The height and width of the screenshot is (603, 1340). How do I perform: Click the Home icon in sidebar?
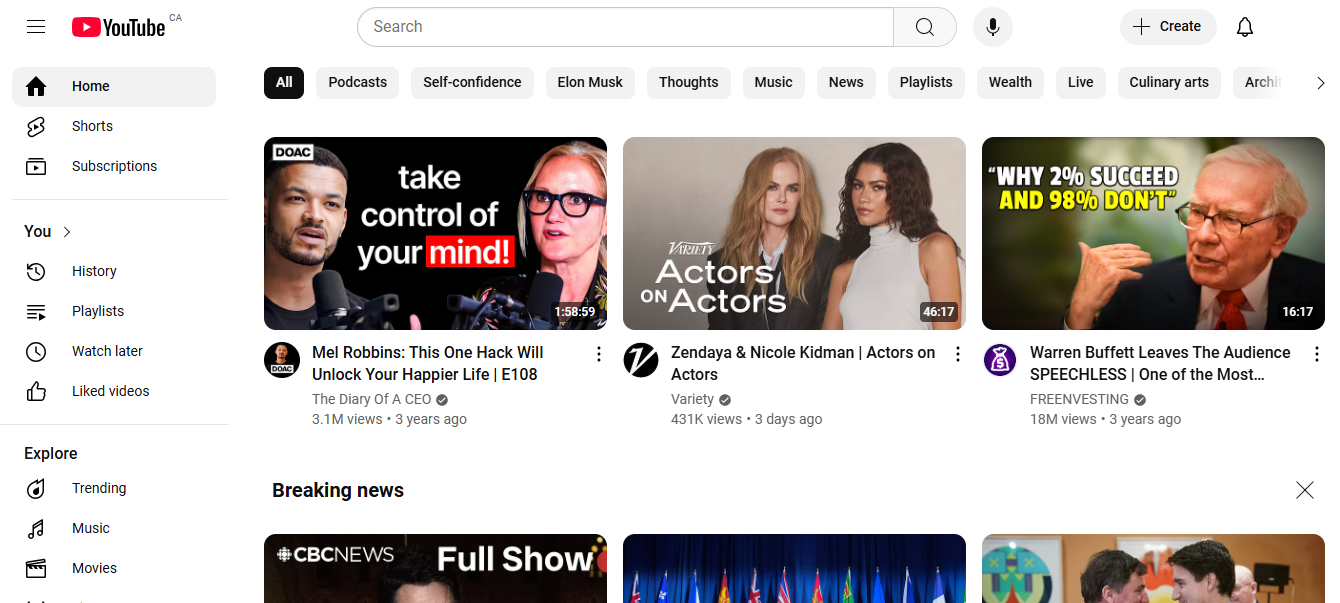(x=36, y=87)
